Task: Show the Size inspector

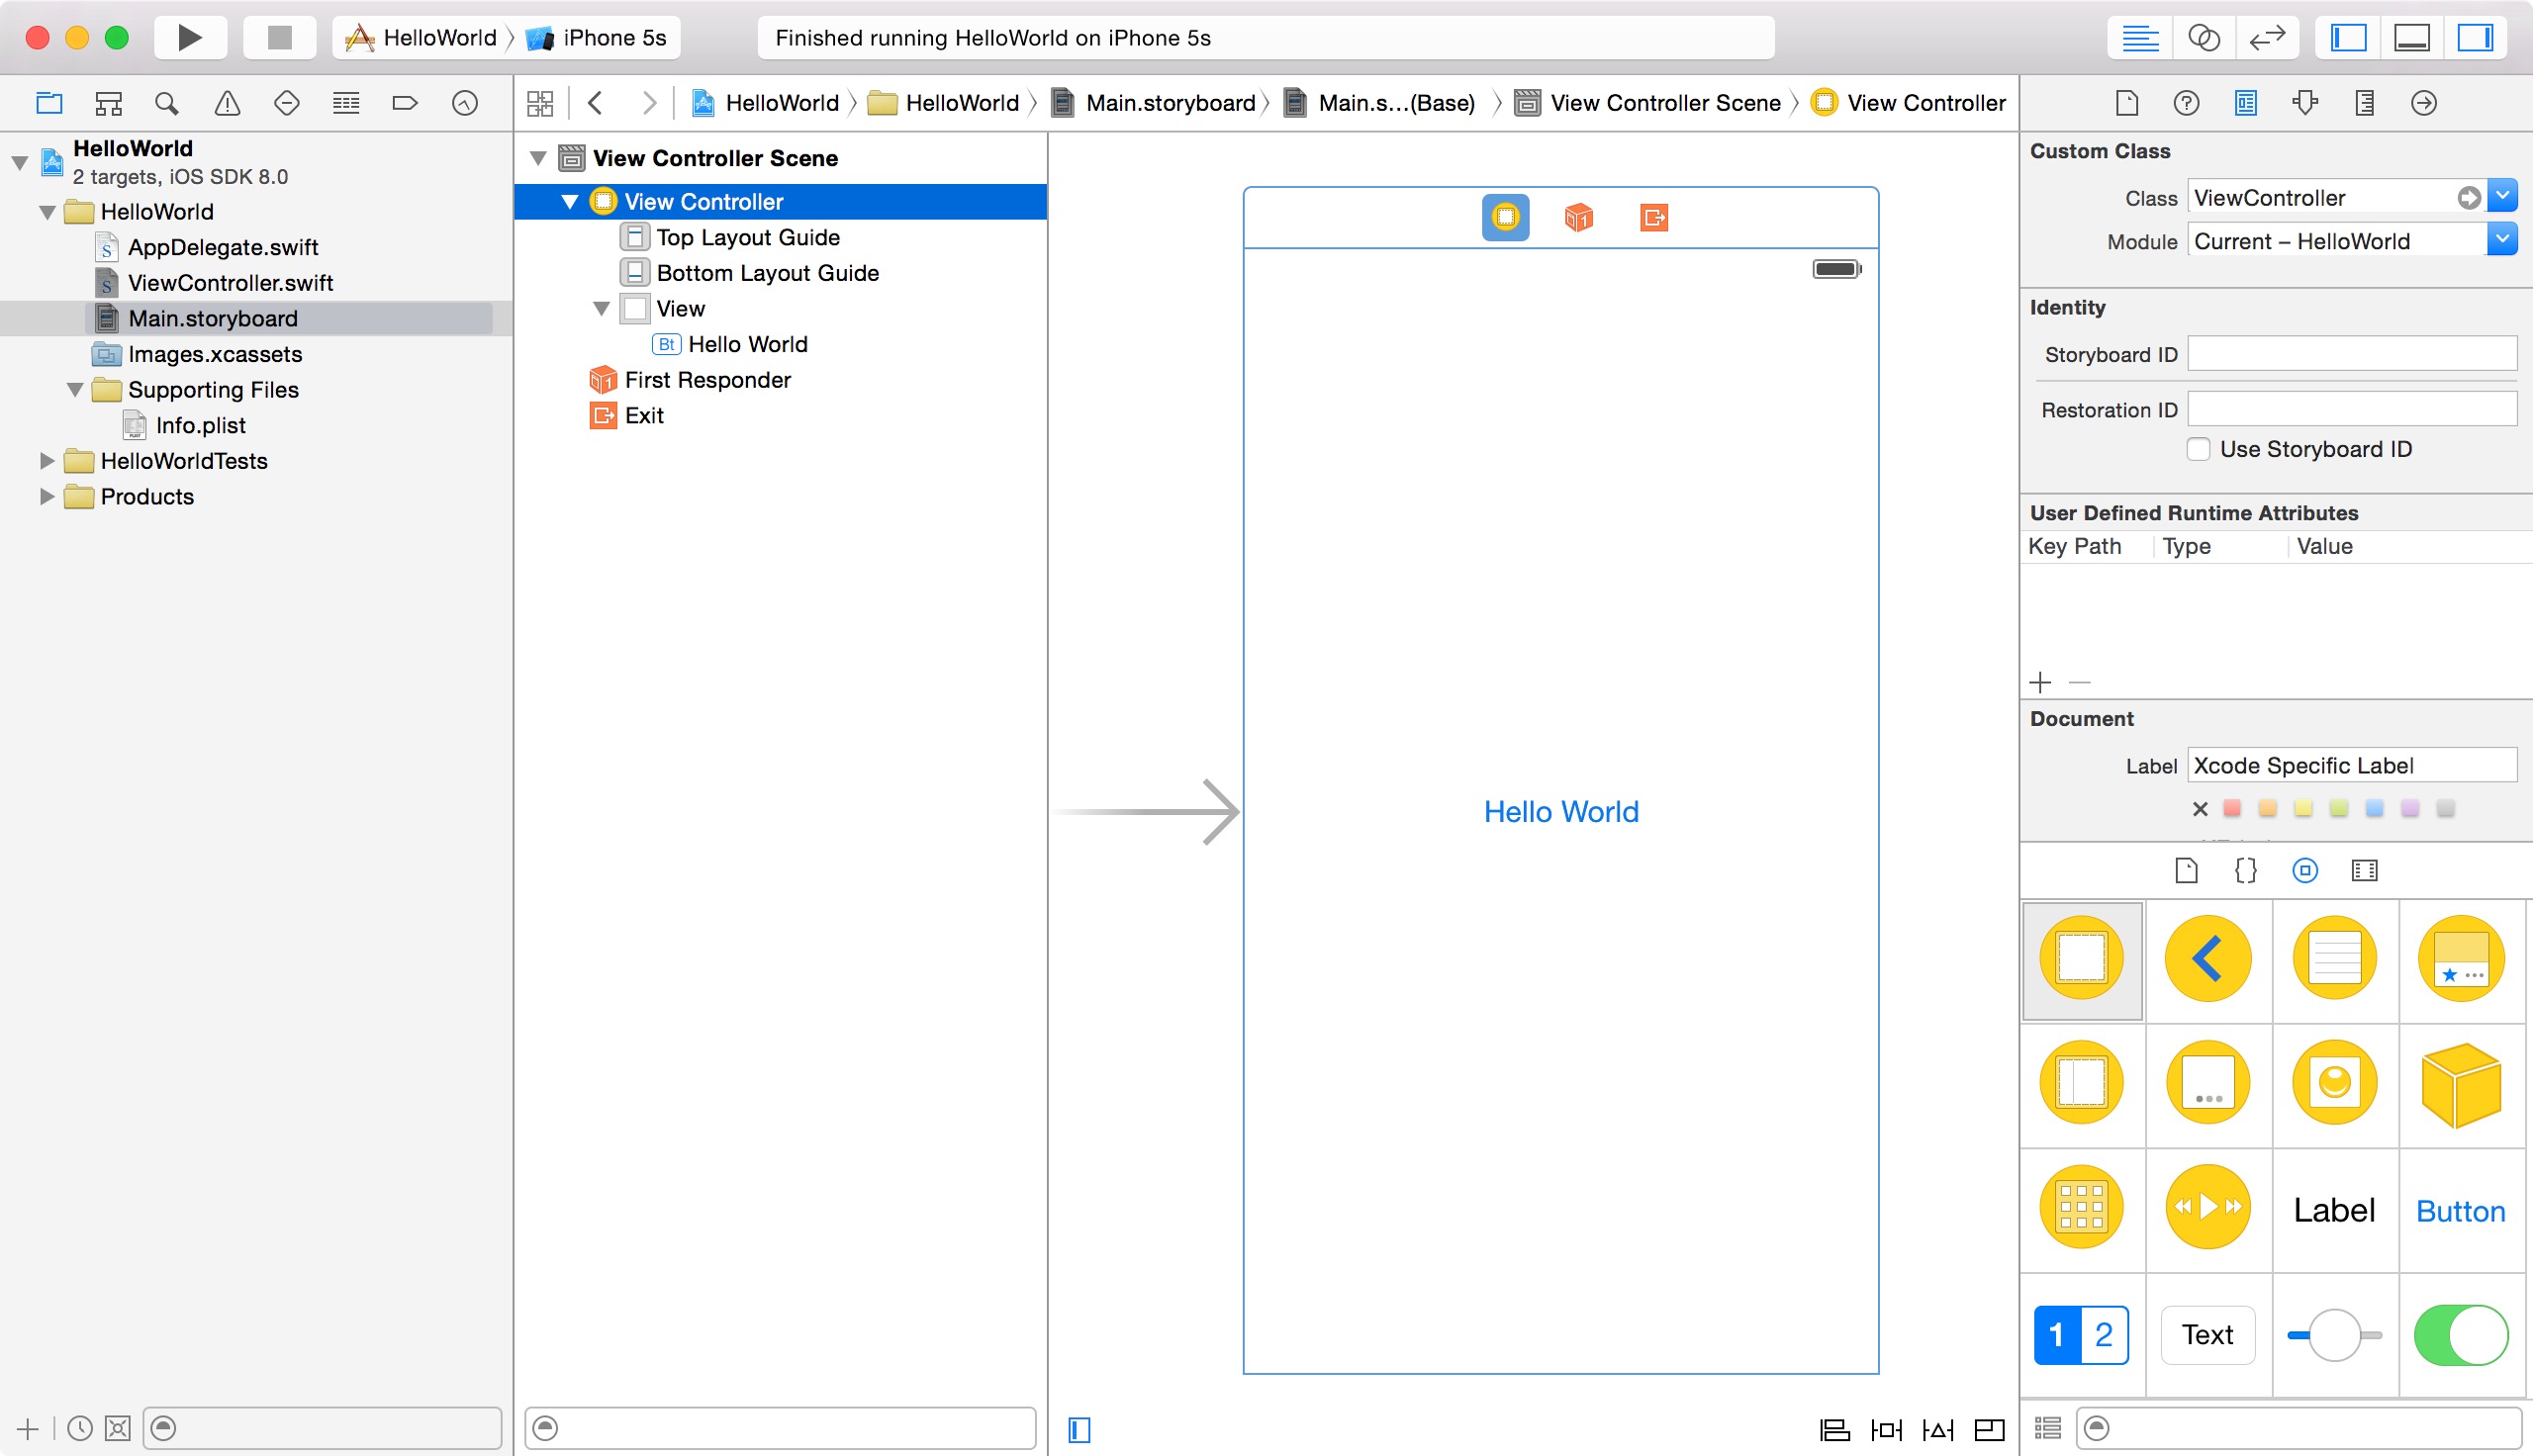Action: point(2364,103)
